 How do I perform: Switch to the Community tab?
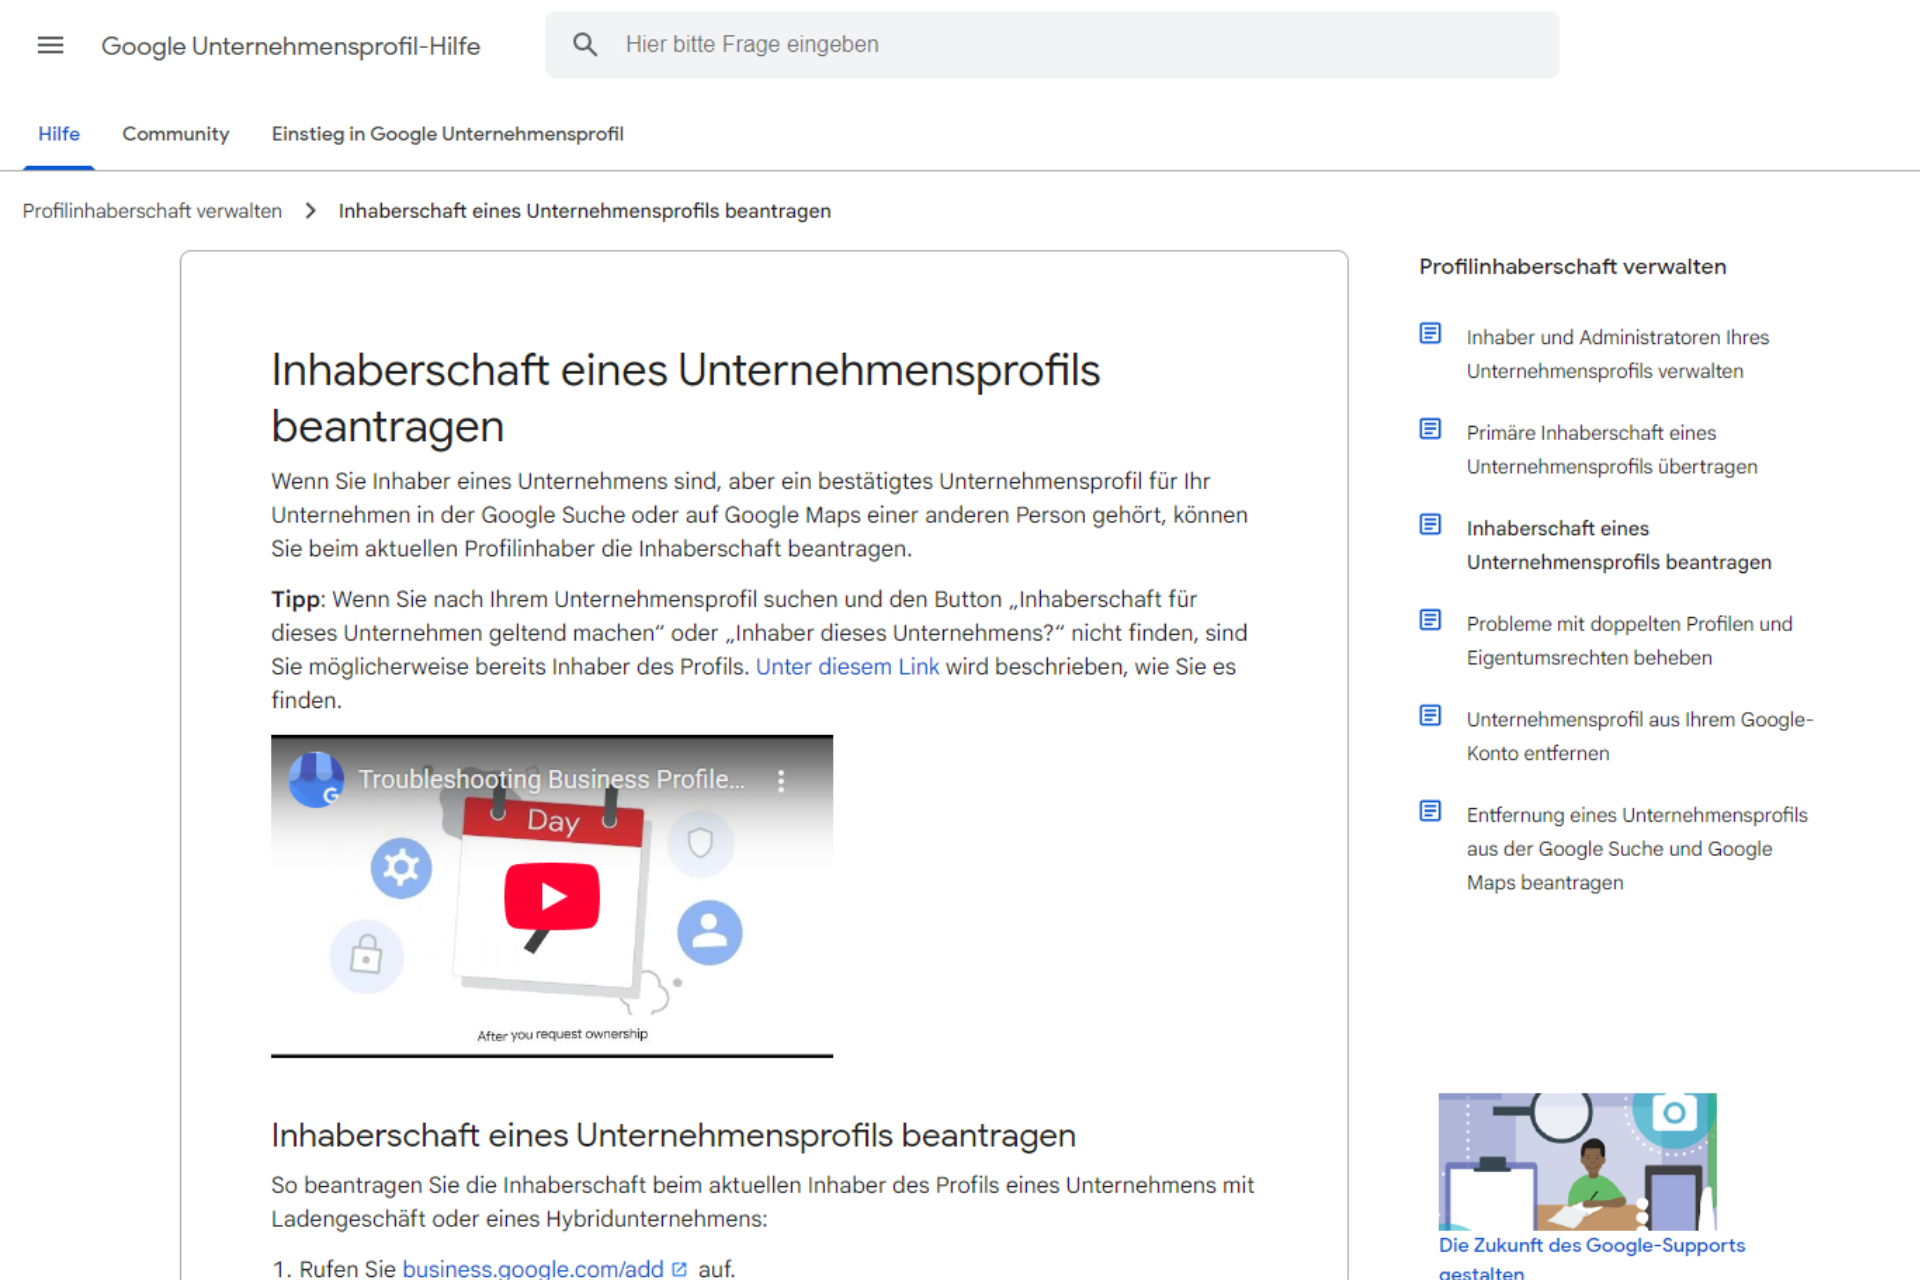[x=175, y=133]
